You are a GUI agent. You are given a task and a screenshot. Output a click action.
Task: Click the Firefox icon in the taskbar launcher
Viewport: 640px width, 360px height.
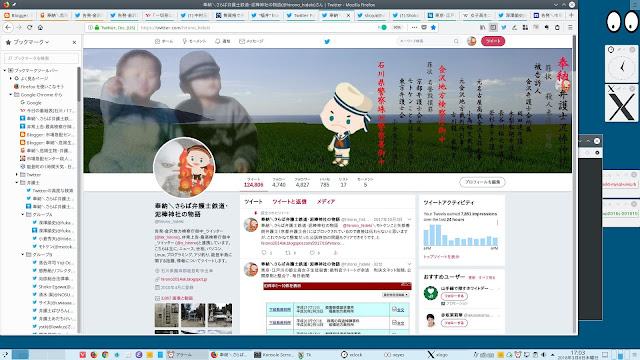(94, 355)
